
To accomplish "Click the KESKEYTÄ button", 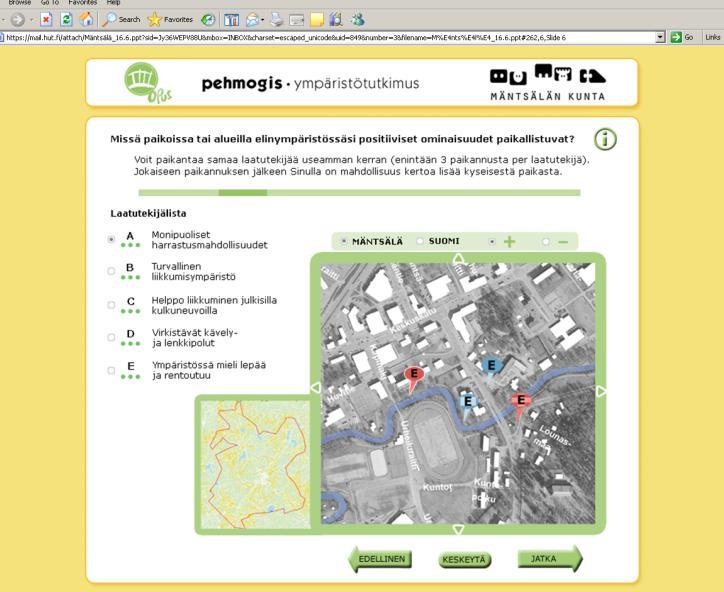I will pyautogui.click(x=465, y=560).
